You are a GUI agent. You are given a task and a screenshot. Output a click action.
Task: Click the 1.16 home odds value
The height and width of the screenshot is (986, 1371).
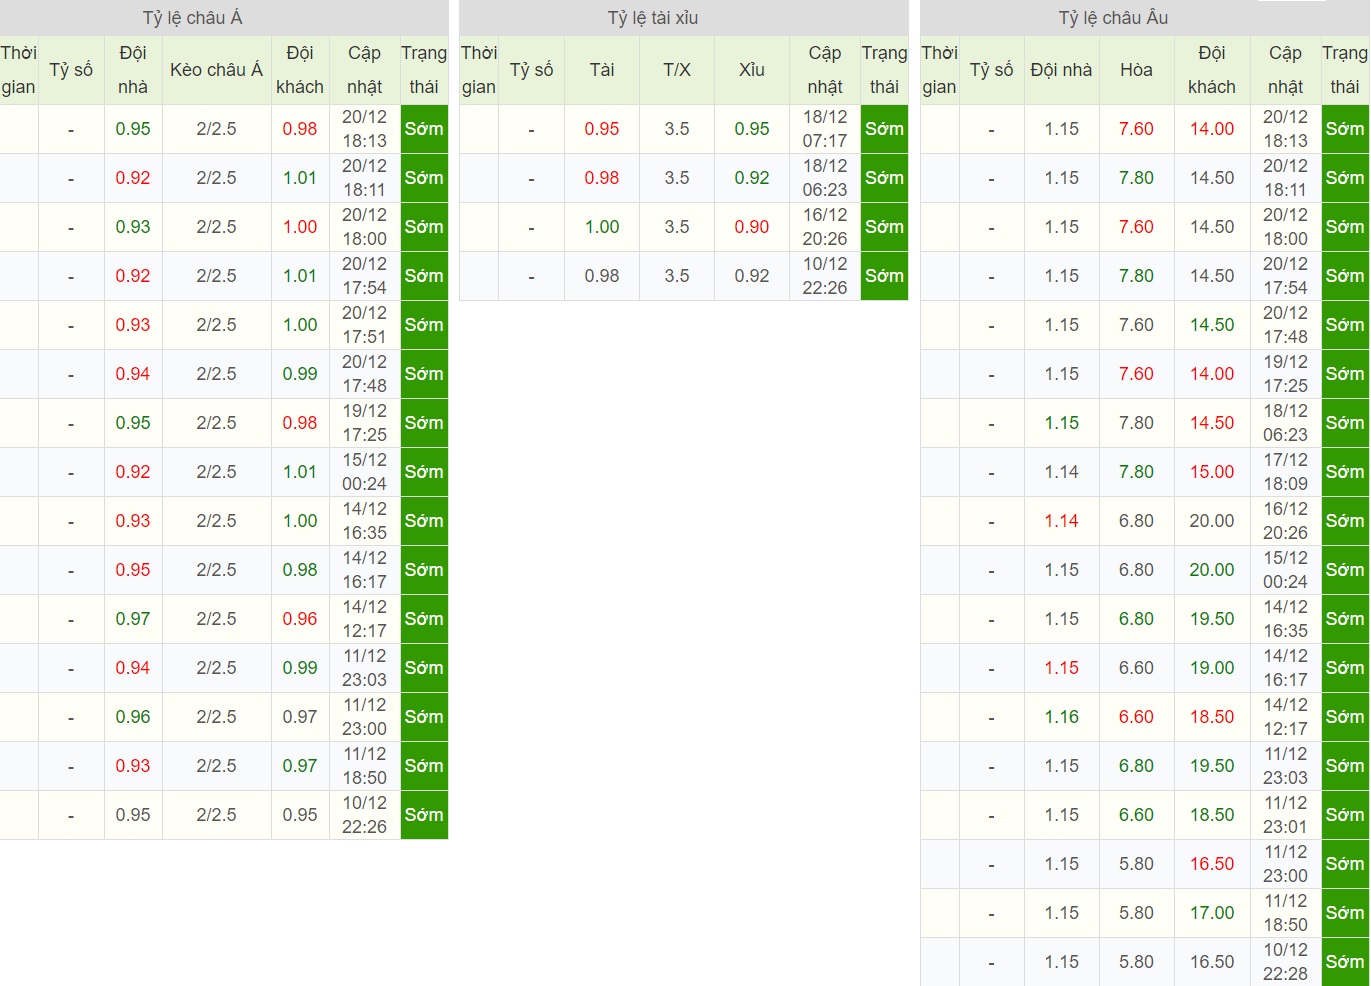coord(1062,717)
